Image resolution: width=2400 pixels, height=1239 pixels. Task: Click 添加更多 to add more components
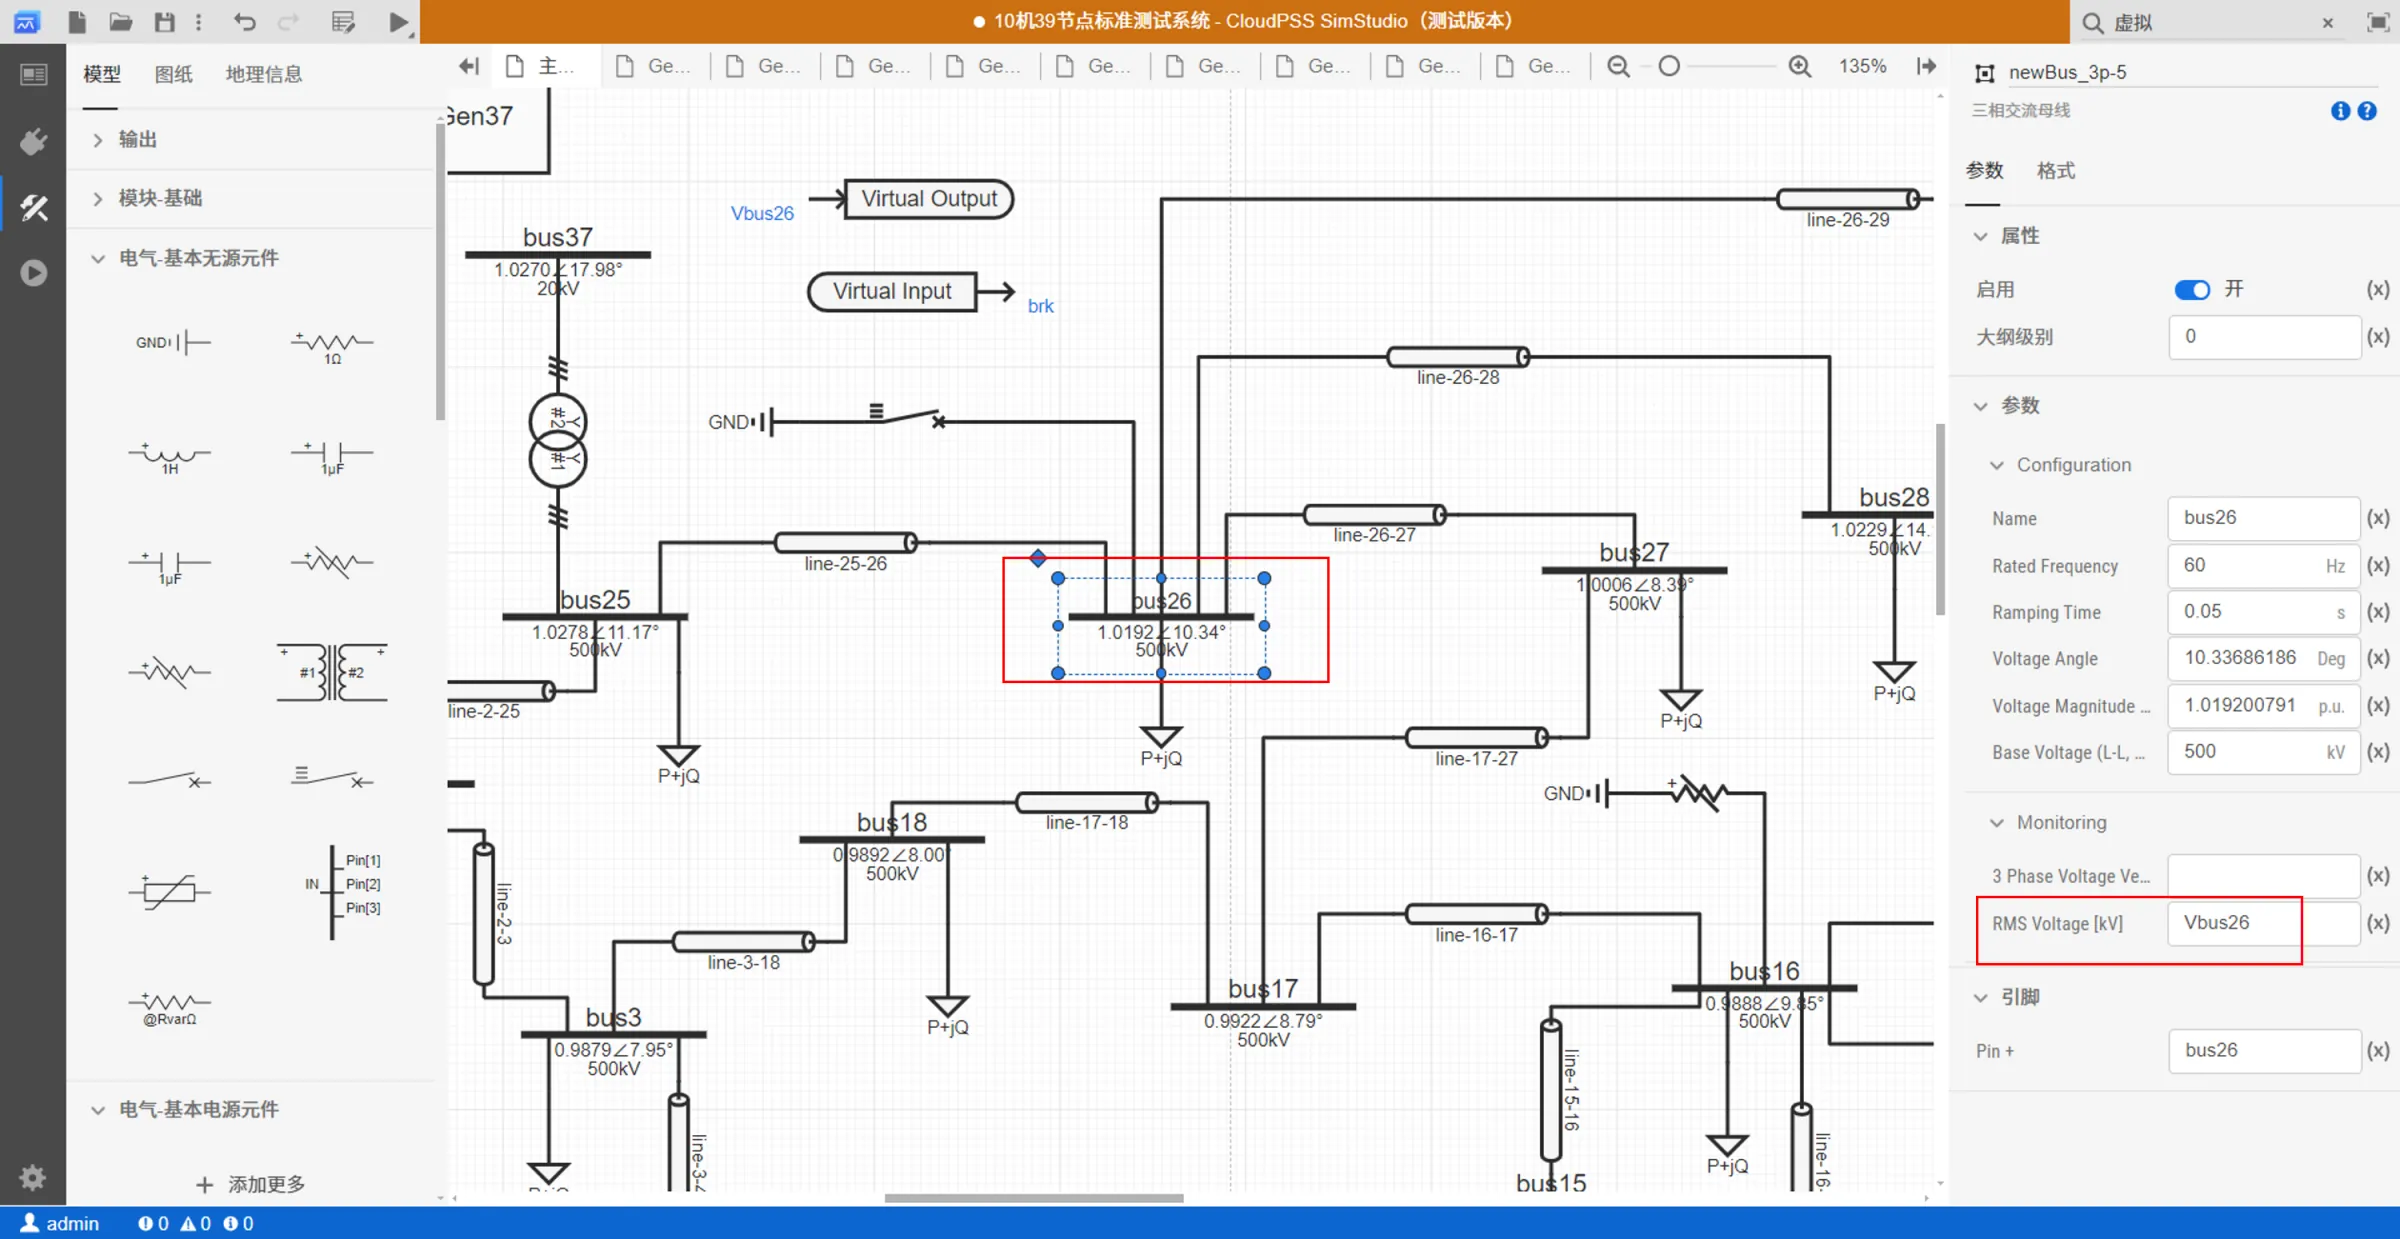coord(251,1185)
